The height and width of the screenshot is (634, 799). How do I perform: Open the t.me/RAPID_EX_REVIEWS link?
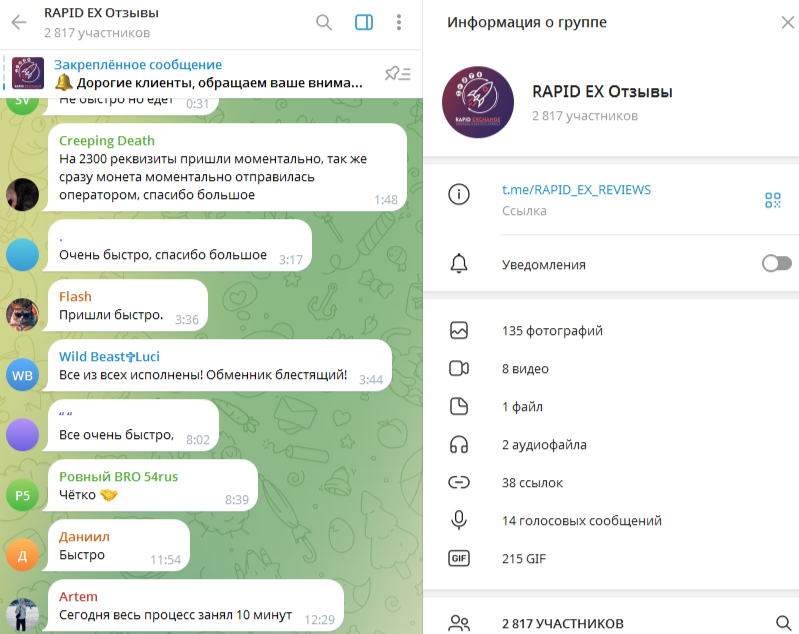(x=576, y=190)
